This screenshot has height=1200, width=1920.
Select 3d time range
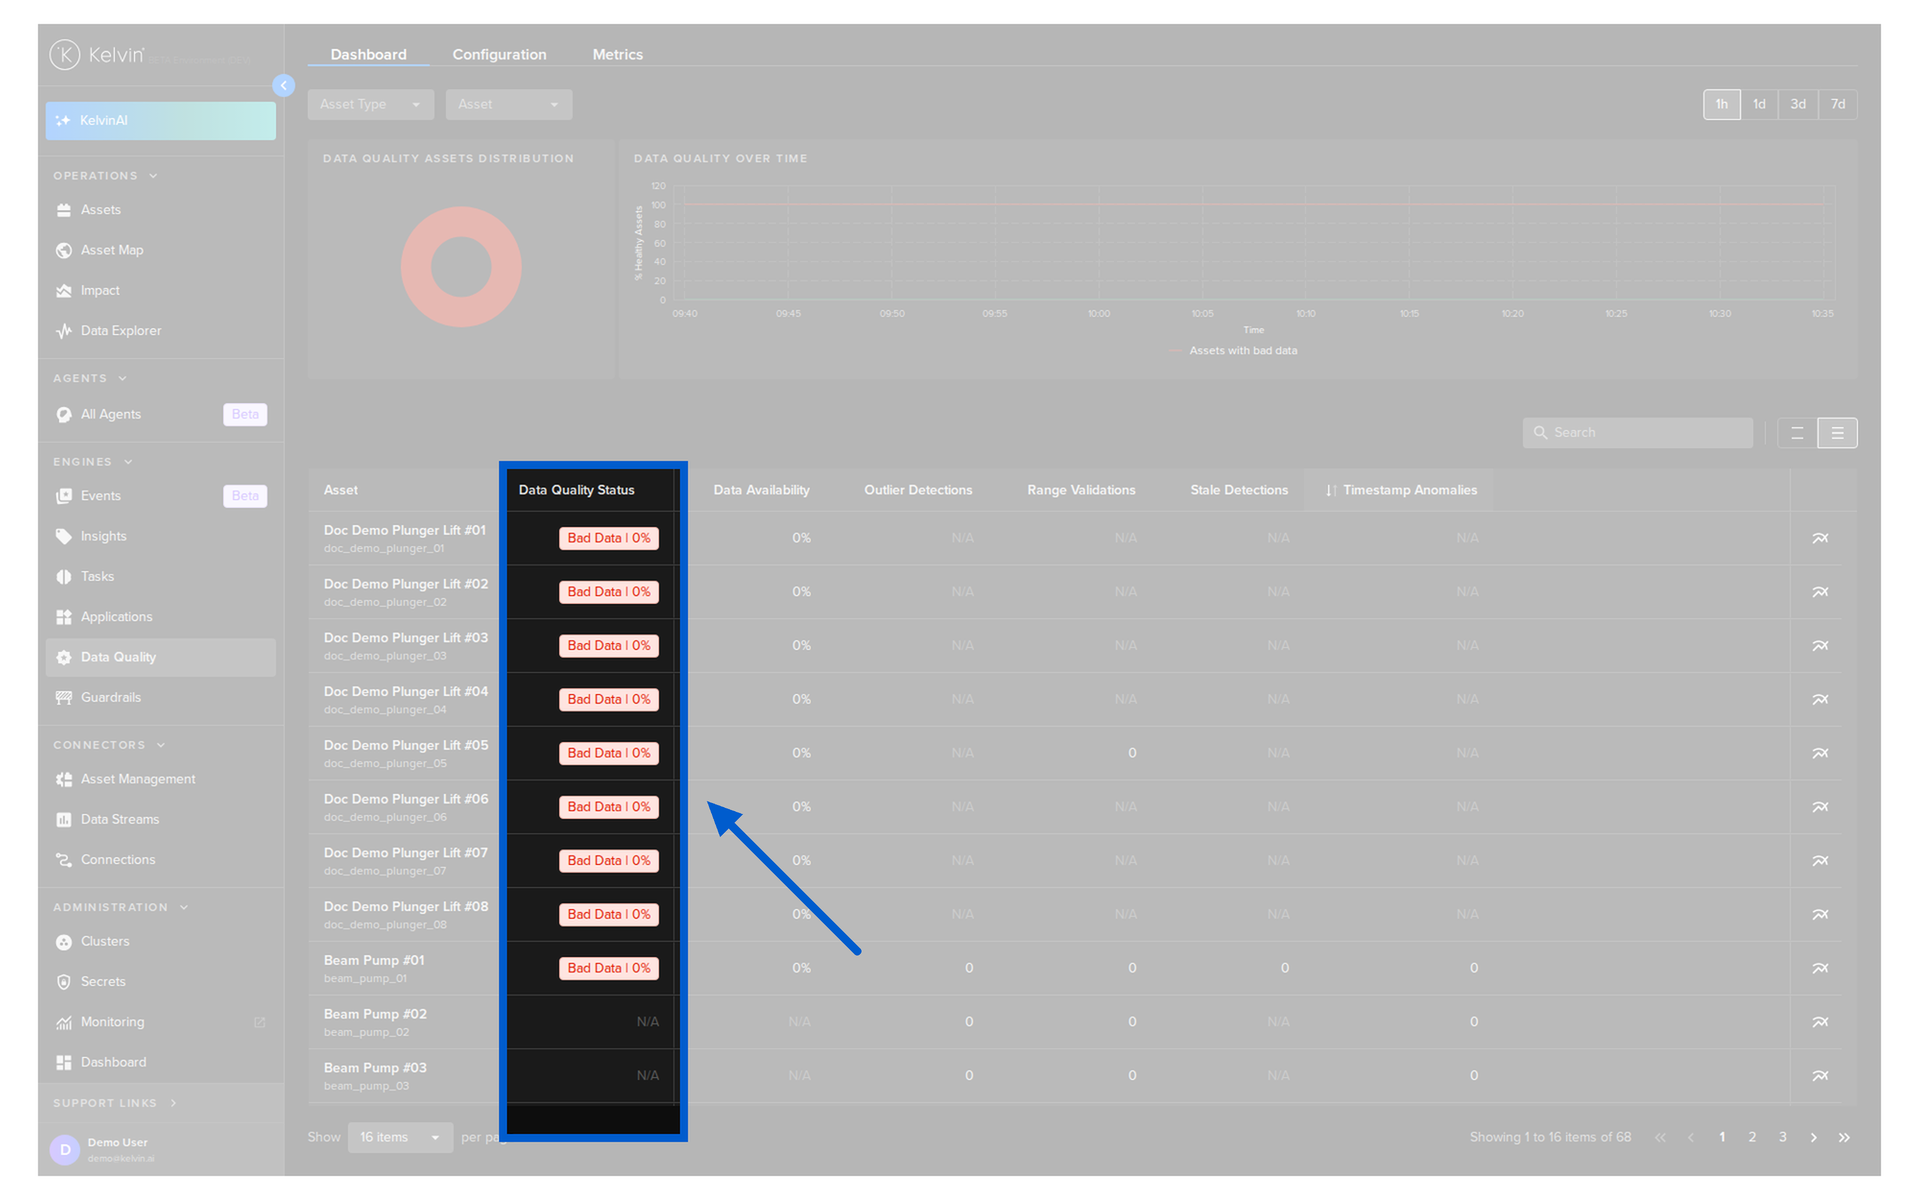[x=1798, y=104]
